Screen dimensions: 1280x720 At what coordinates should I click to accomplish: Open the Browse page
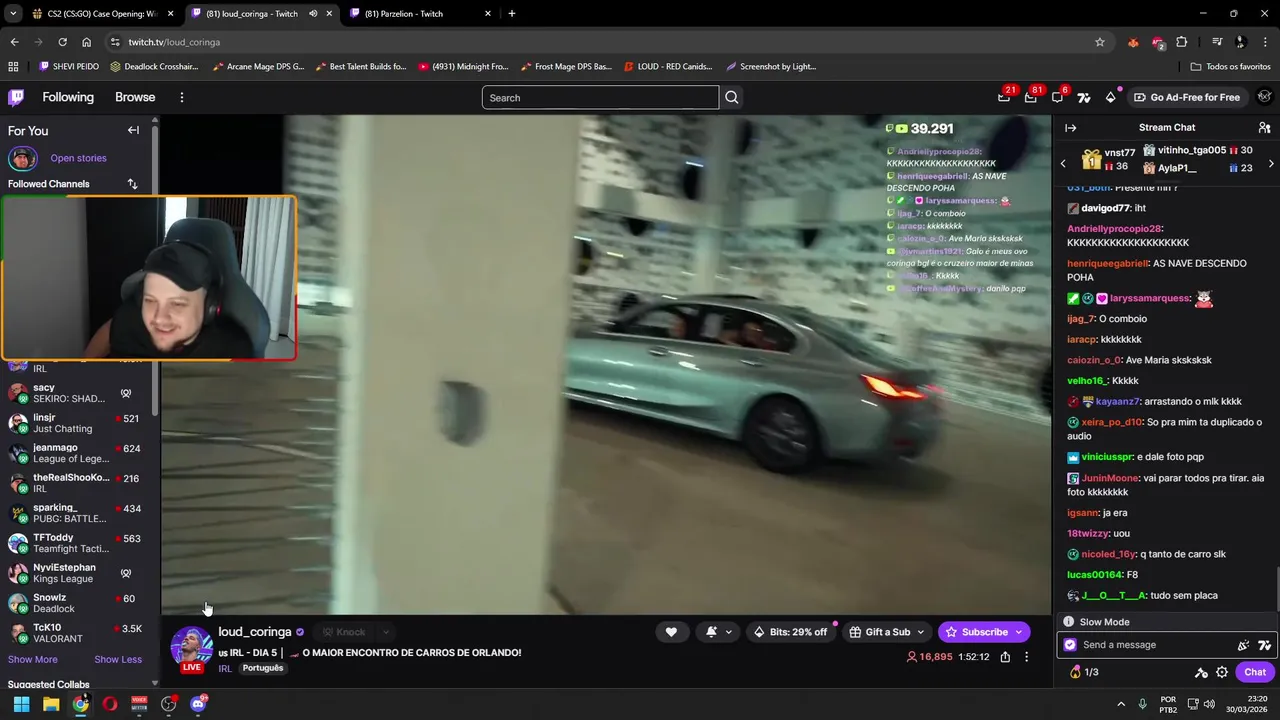(135, 97)
